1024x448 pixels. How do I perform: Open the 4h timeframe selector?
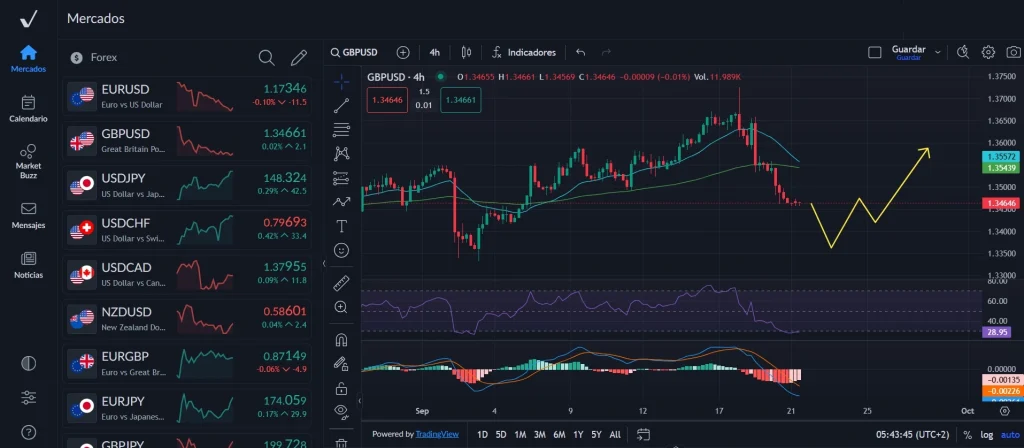pyautogui.click(x=435, y=52)
